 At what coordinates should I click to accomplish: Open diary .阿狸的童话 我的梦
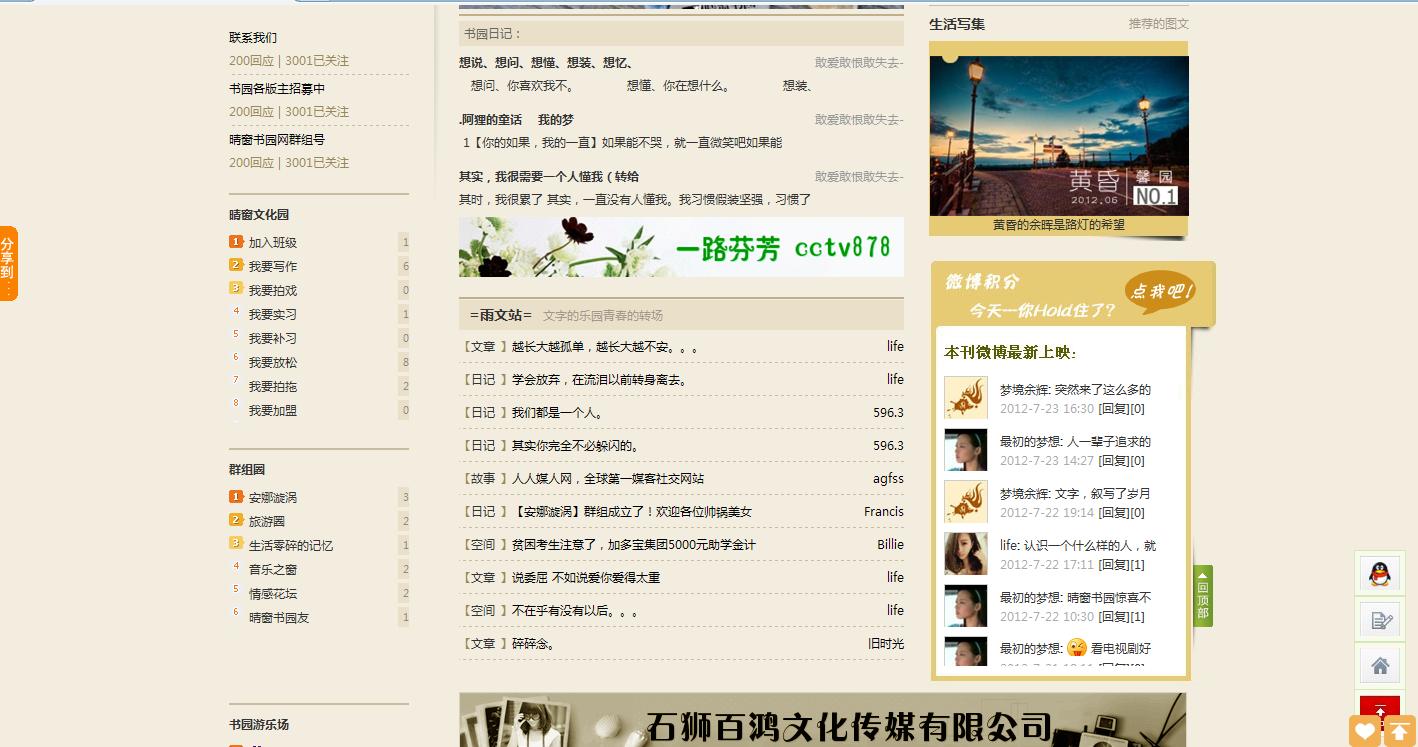(x=517, y=120)
